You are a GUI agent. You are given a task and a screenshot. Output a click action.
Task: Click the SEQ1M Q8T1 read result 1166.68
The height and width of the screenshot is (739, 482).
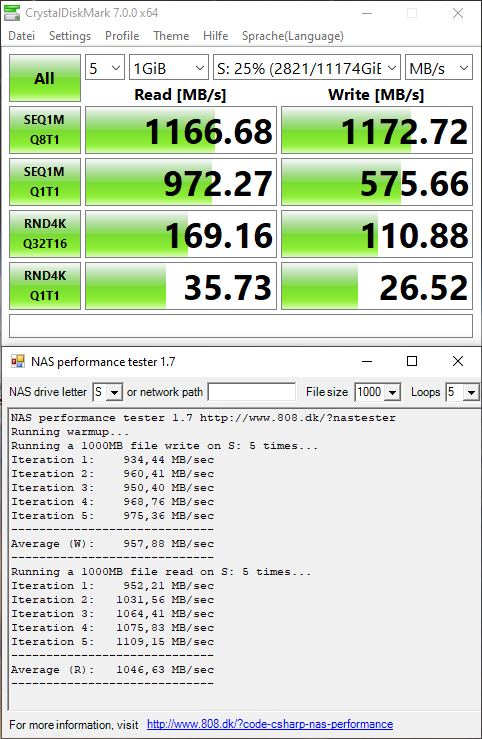click(181, 130)
